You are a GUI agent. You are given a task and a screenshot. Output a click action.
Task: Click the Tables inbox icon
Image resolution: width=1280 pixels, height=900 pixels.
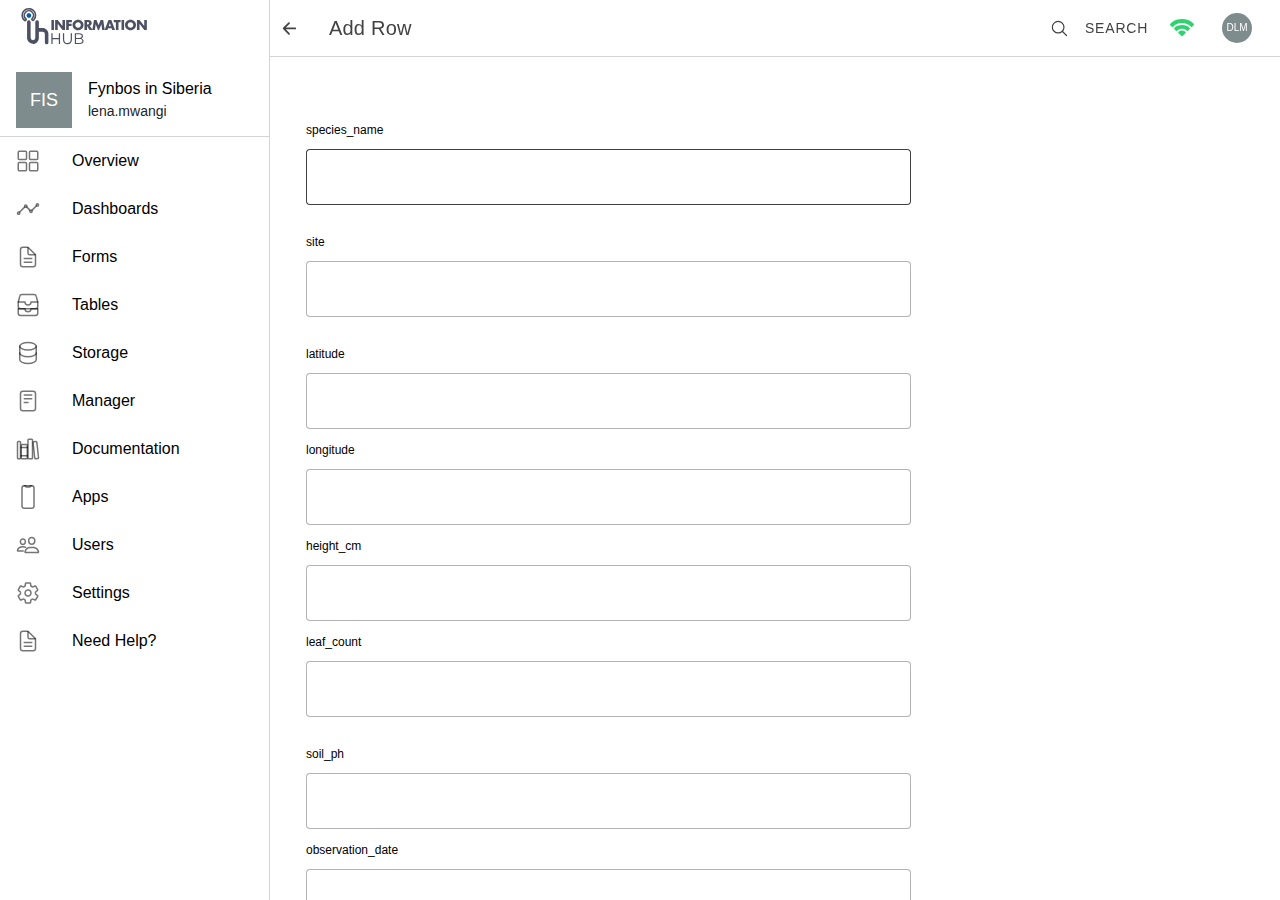click(28, 305)
